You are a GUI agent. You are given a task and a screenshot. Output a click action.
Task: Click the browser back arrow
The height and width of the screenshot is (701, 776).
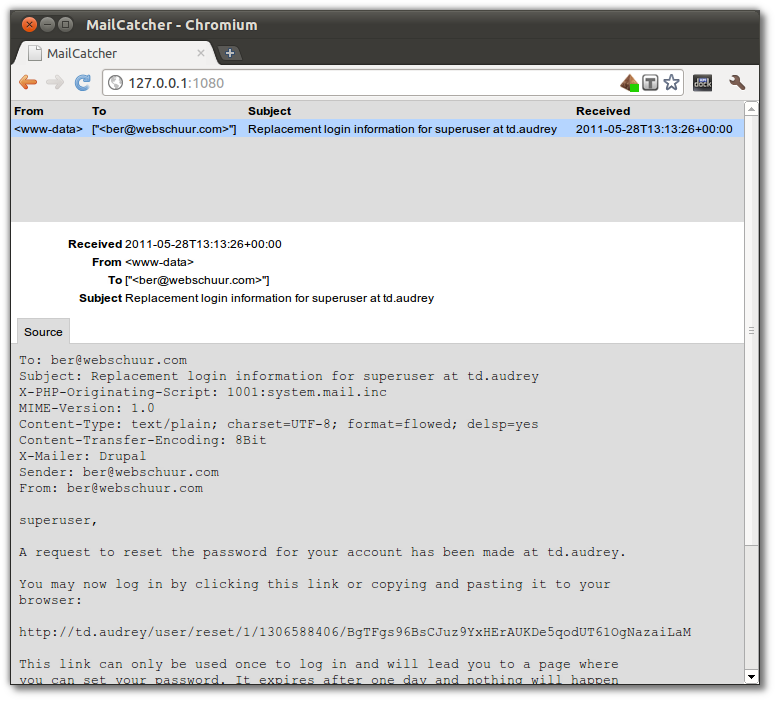(28, 82)
